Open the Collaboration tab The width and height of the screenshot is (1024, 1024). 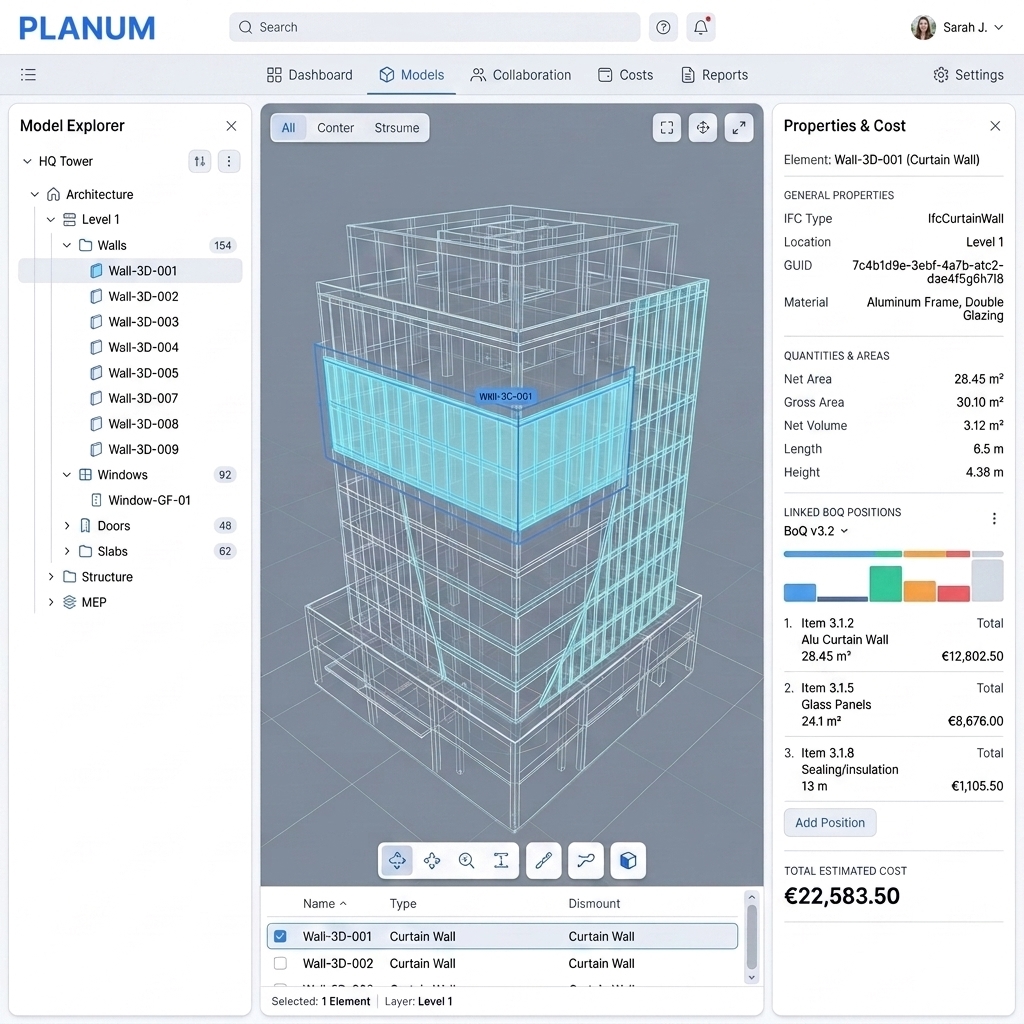tap(520, 75)
